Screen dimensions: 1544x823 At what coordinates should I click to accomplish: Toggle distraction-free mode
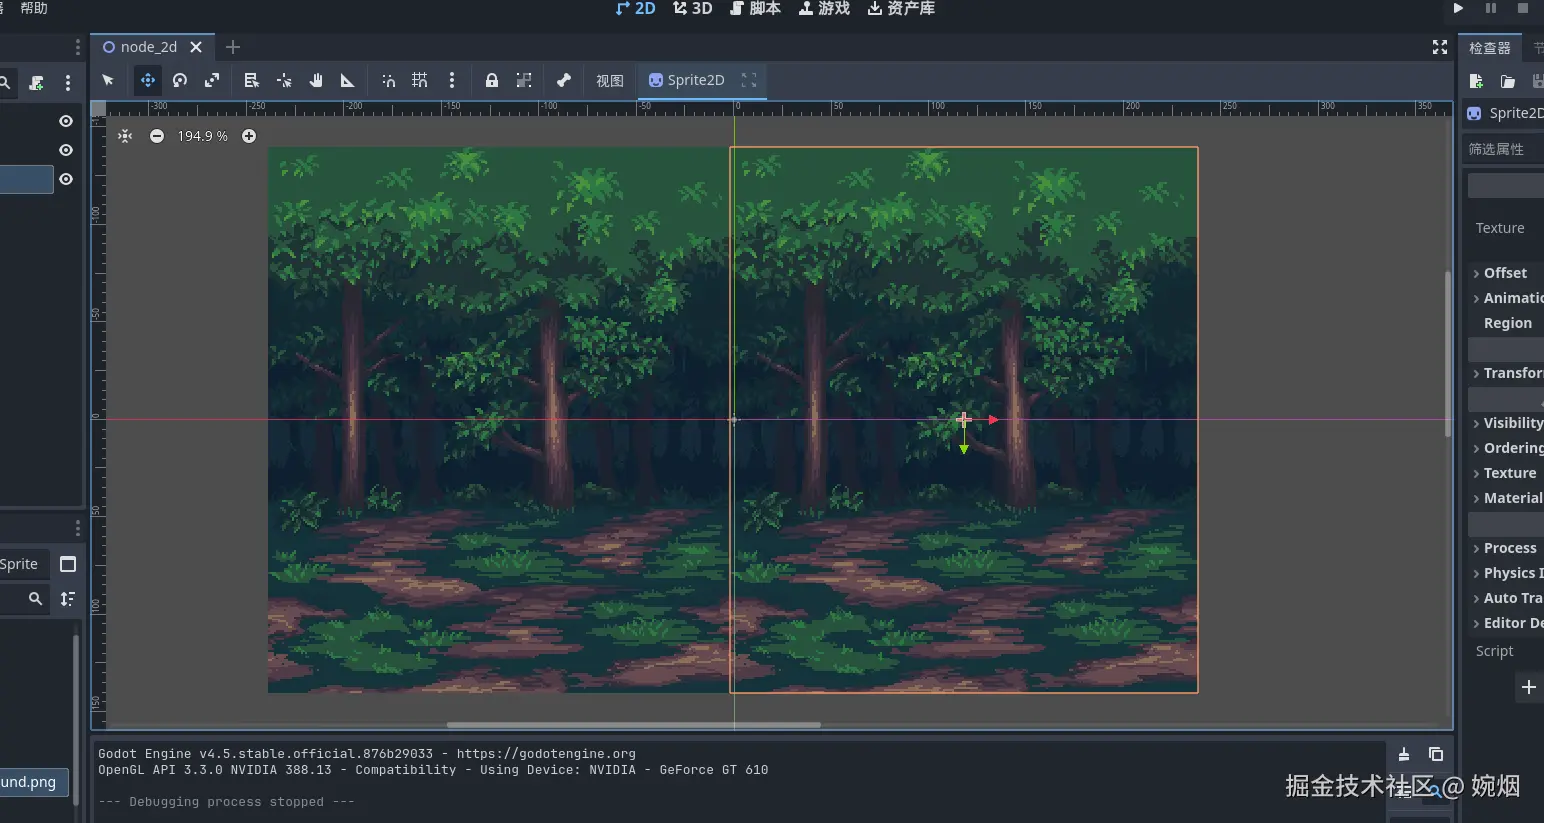[x=1440, y=47]
